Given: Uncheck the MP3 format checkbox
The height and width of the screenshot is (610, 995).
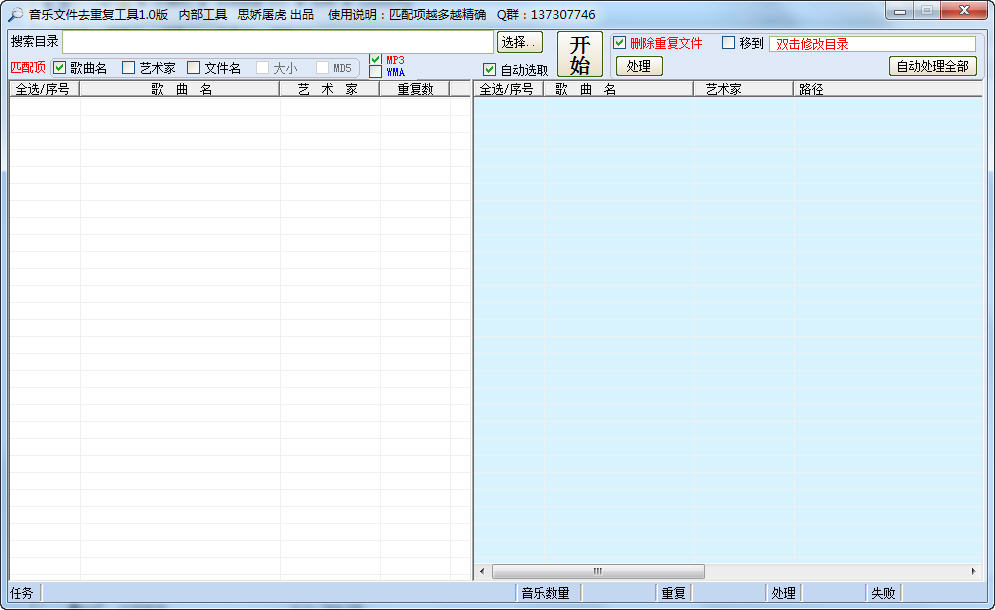Looking at the screenshot, I should (x=375, y=60).
